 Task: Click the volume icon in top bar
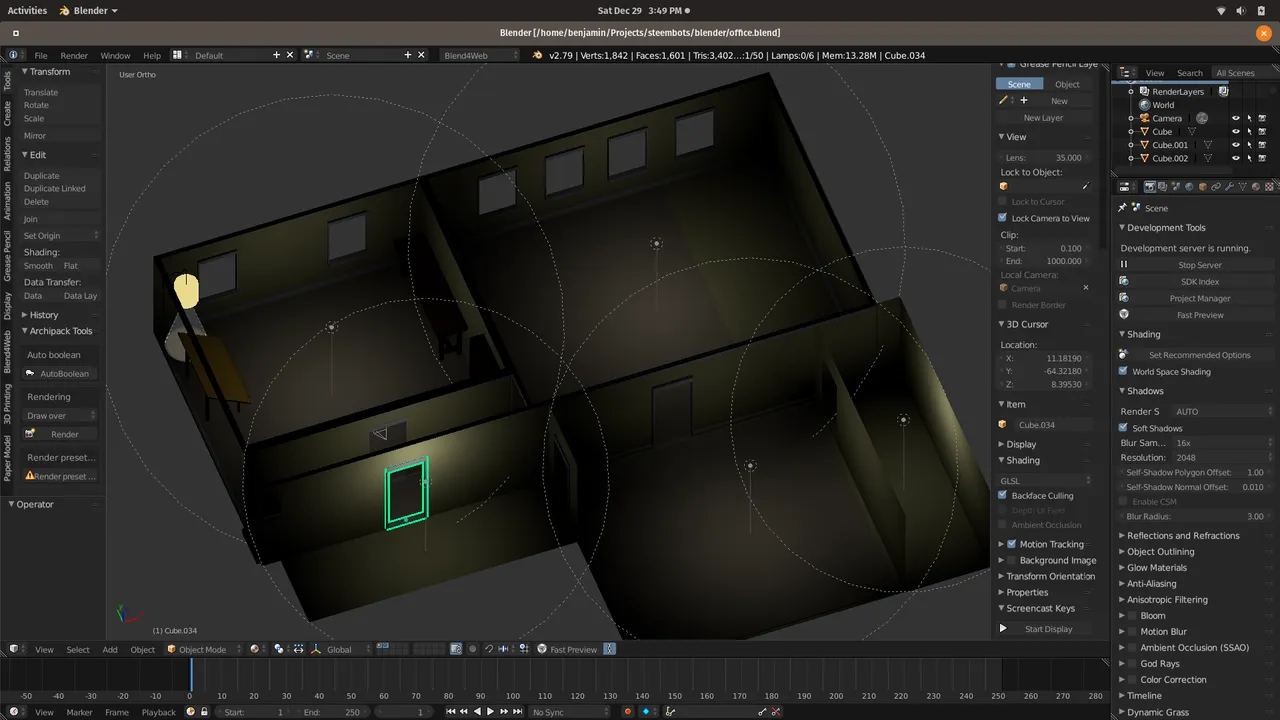pyautogui.click(x=1241, y=10)
